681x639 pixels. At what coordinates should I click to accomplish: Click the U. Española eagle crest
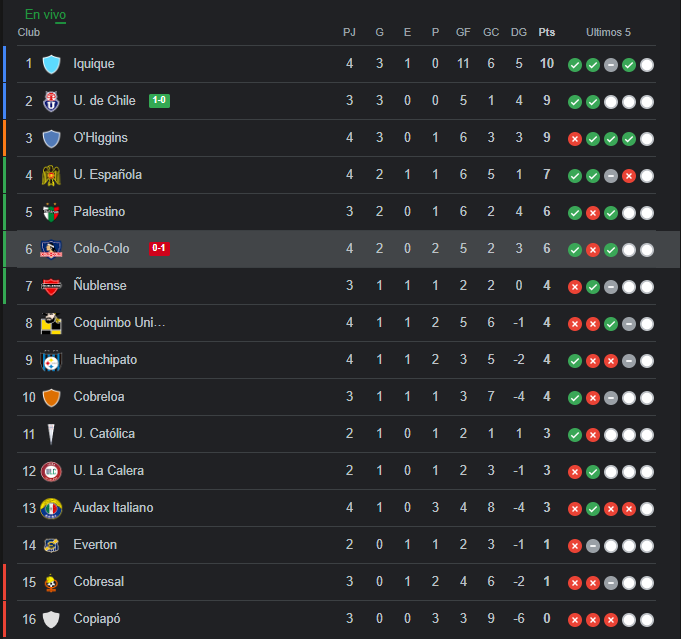pyautogui.click(x=51, y=175)
